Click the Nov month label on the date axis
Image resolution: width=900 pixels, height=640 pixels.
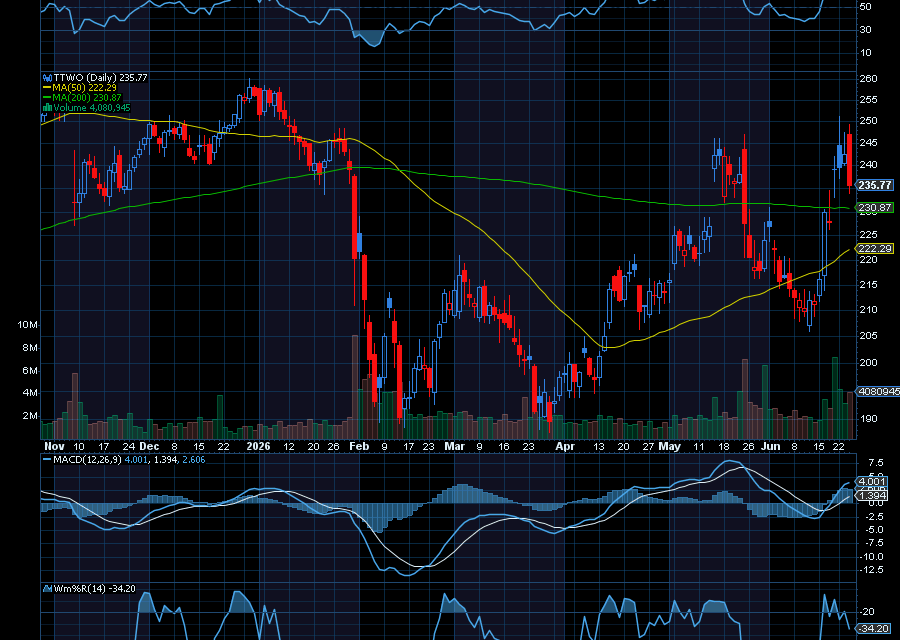[54, 446]
